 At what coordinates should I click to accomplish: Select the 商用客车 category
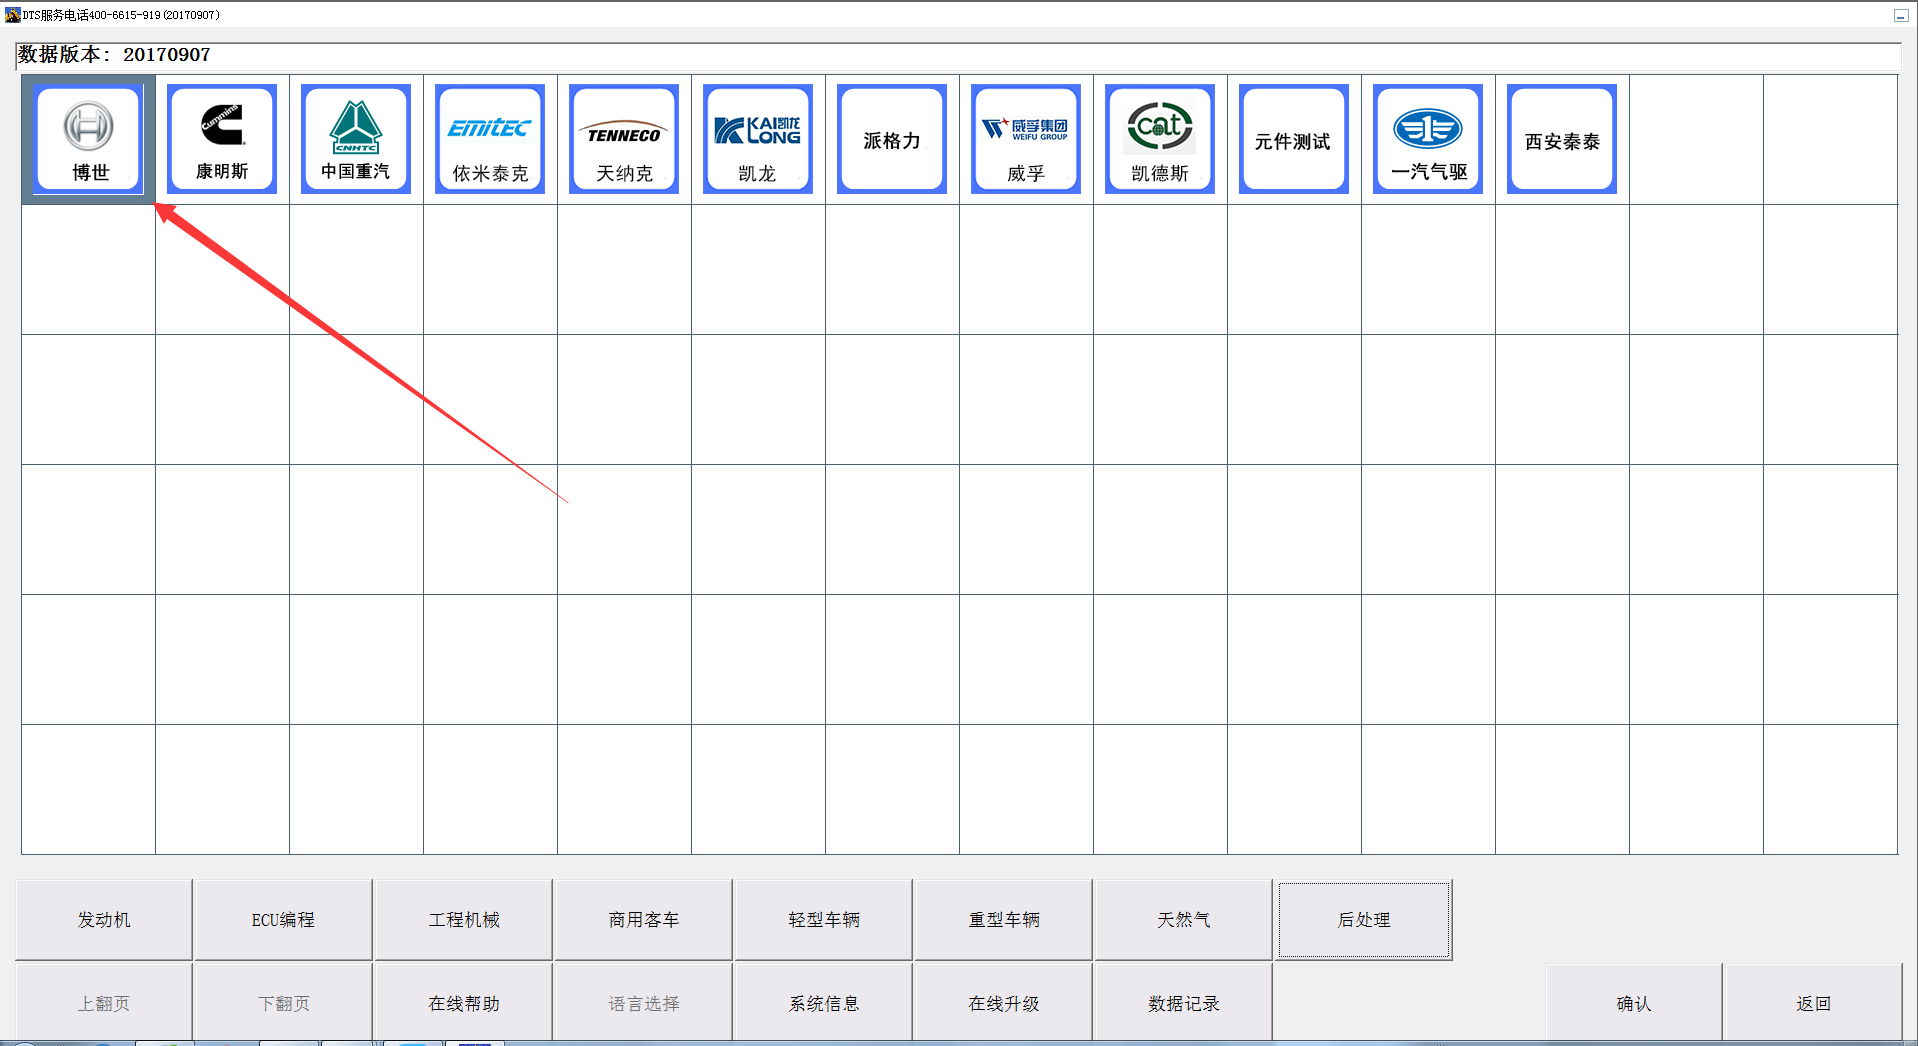pyautogui.click(x=643, y=920)
